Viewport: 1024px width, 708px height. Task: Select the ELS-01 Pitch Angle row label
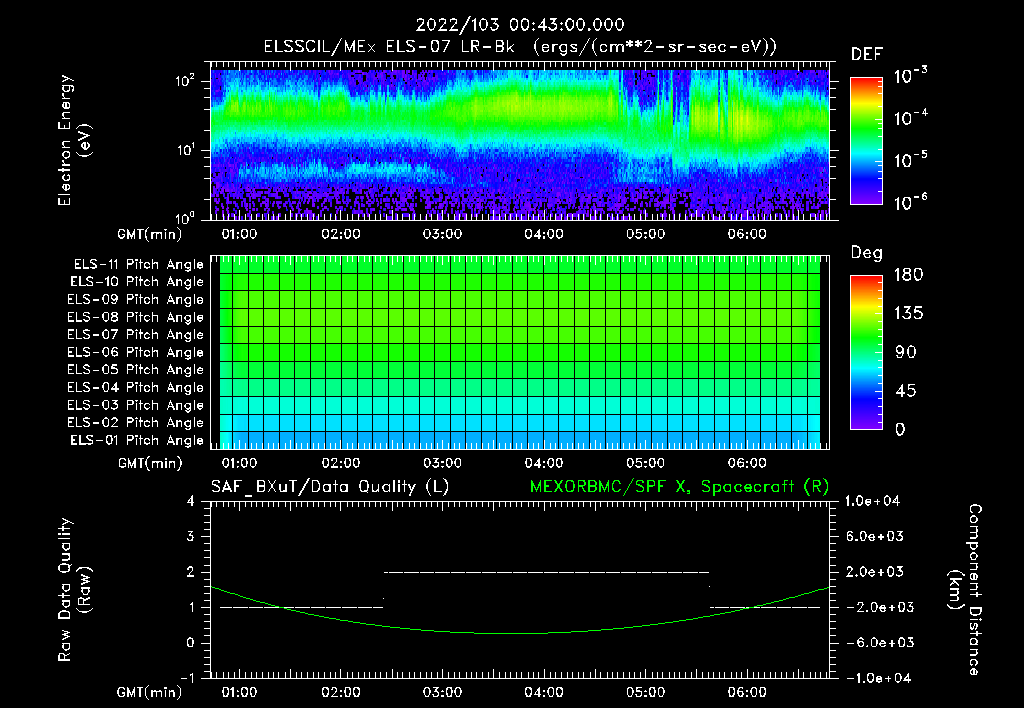pos(137,440)
